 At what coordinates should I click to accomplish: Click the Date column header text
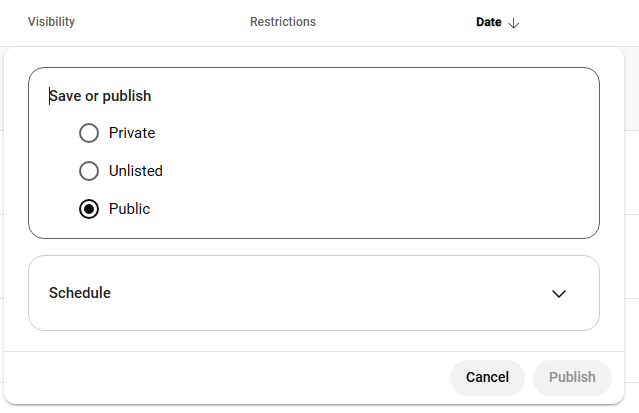(x=489, y=22)
